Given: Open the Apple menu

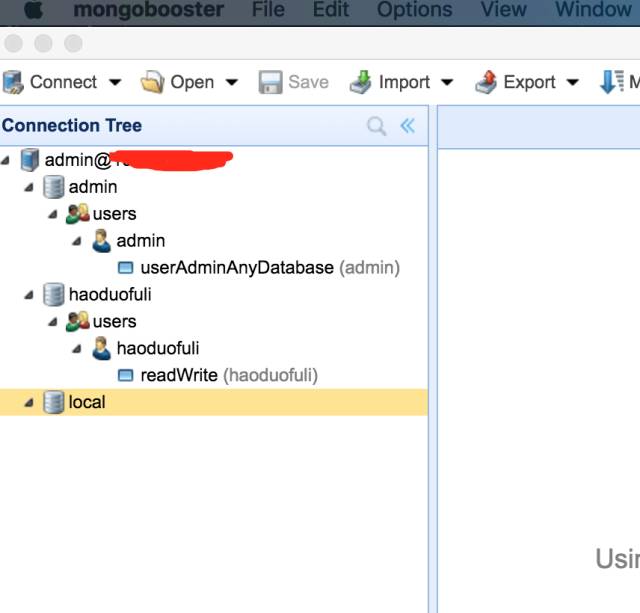Looking at the screenshot, I should point(33,9).
